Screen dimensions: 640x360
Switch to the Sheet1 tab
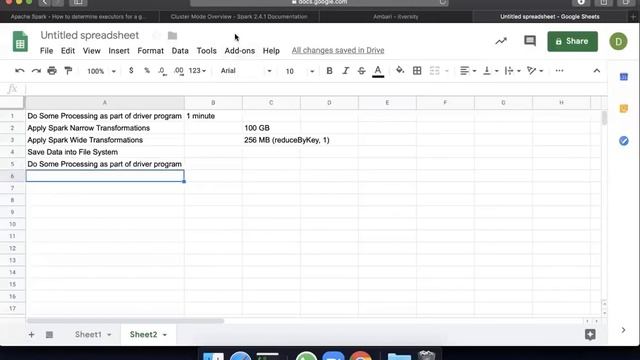[x=88, y=334]
